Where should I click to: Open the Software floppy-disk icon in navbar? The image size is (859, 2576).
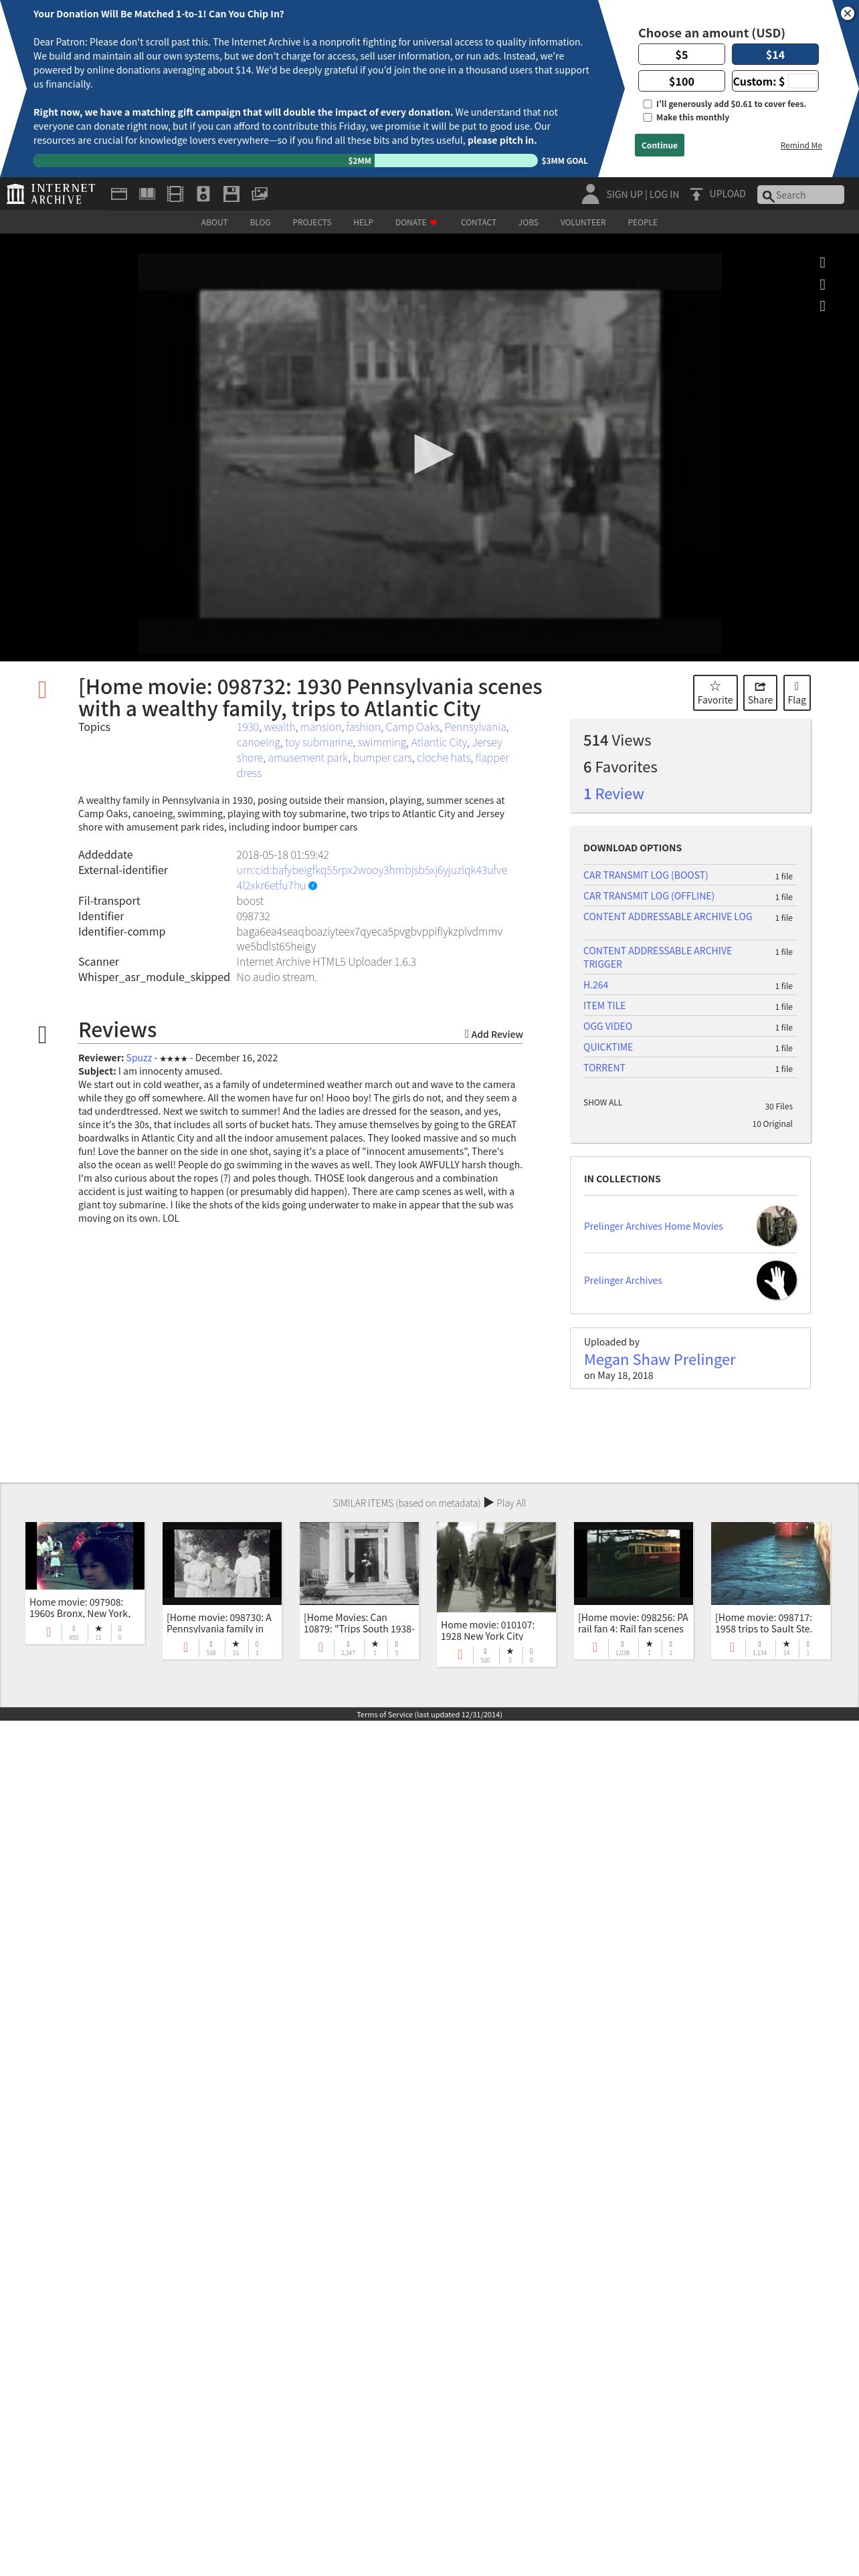tap(231, 194)
